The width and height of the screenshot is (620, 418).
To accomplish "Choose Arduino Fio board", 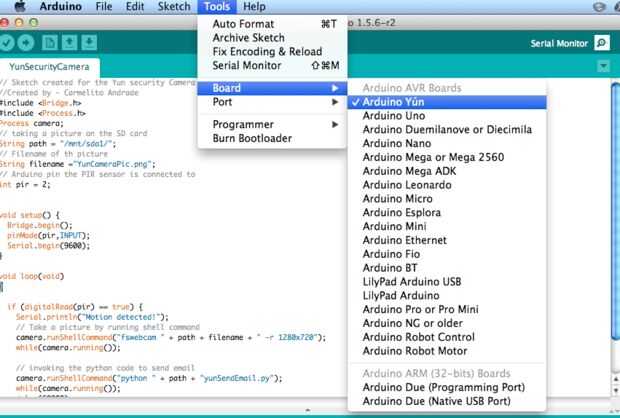I will [x=447, y=254].
